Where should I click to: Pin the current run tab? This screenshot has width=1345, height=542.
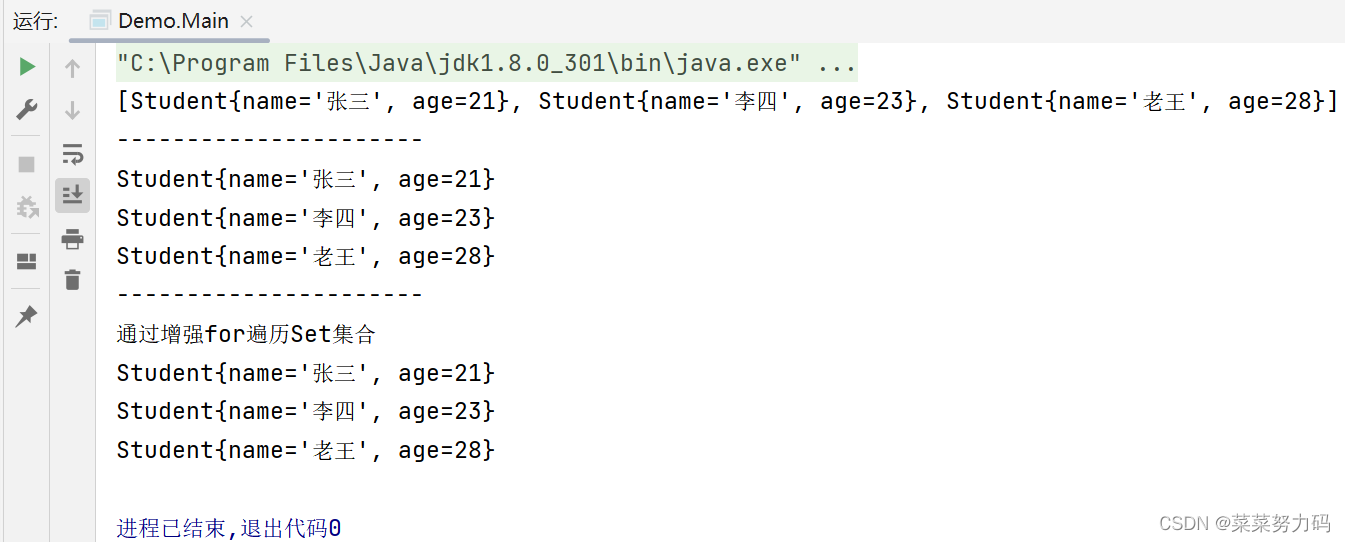[x=27, y=317]
